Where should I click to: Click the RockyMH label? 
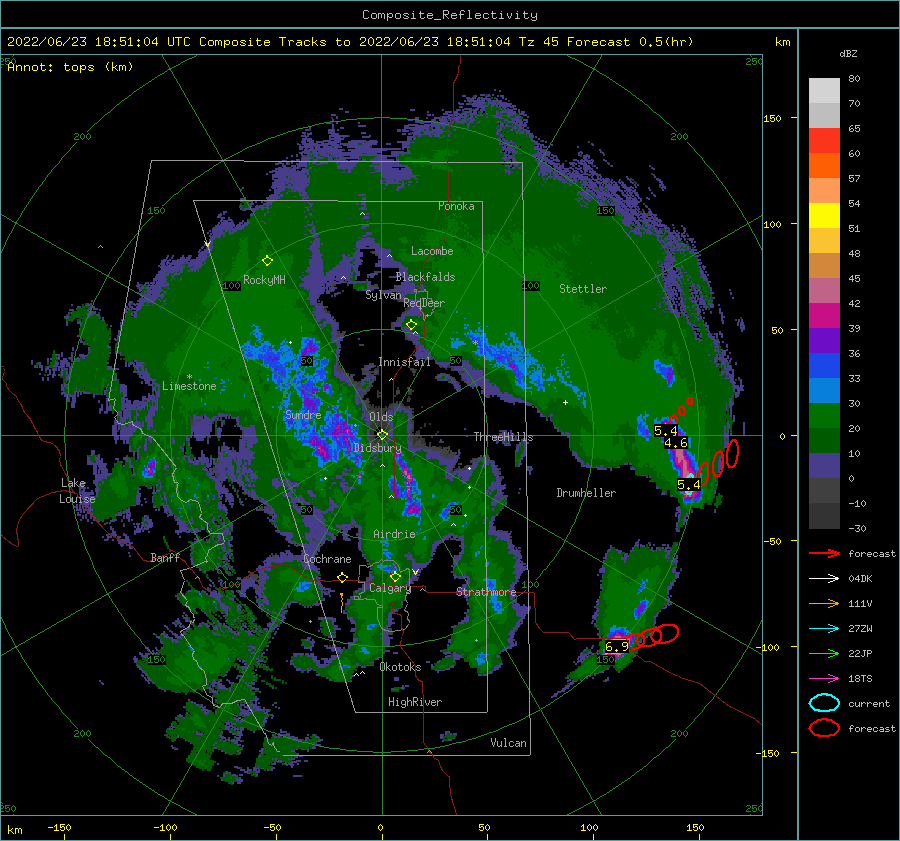(264, 280)
